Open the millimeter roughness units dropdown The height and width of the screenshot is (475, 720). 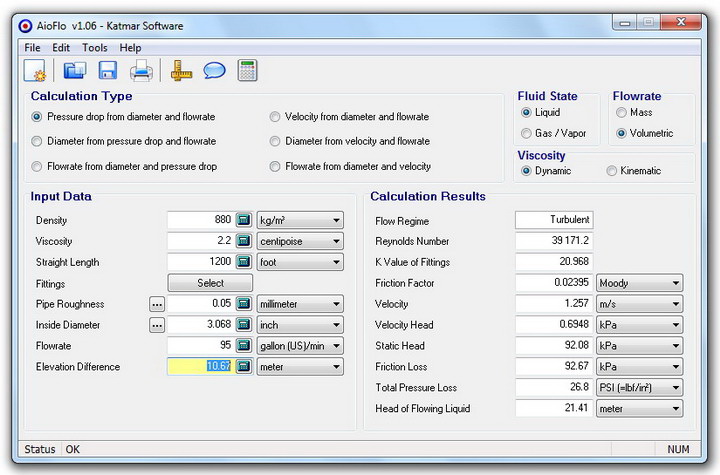click(300, 304)
